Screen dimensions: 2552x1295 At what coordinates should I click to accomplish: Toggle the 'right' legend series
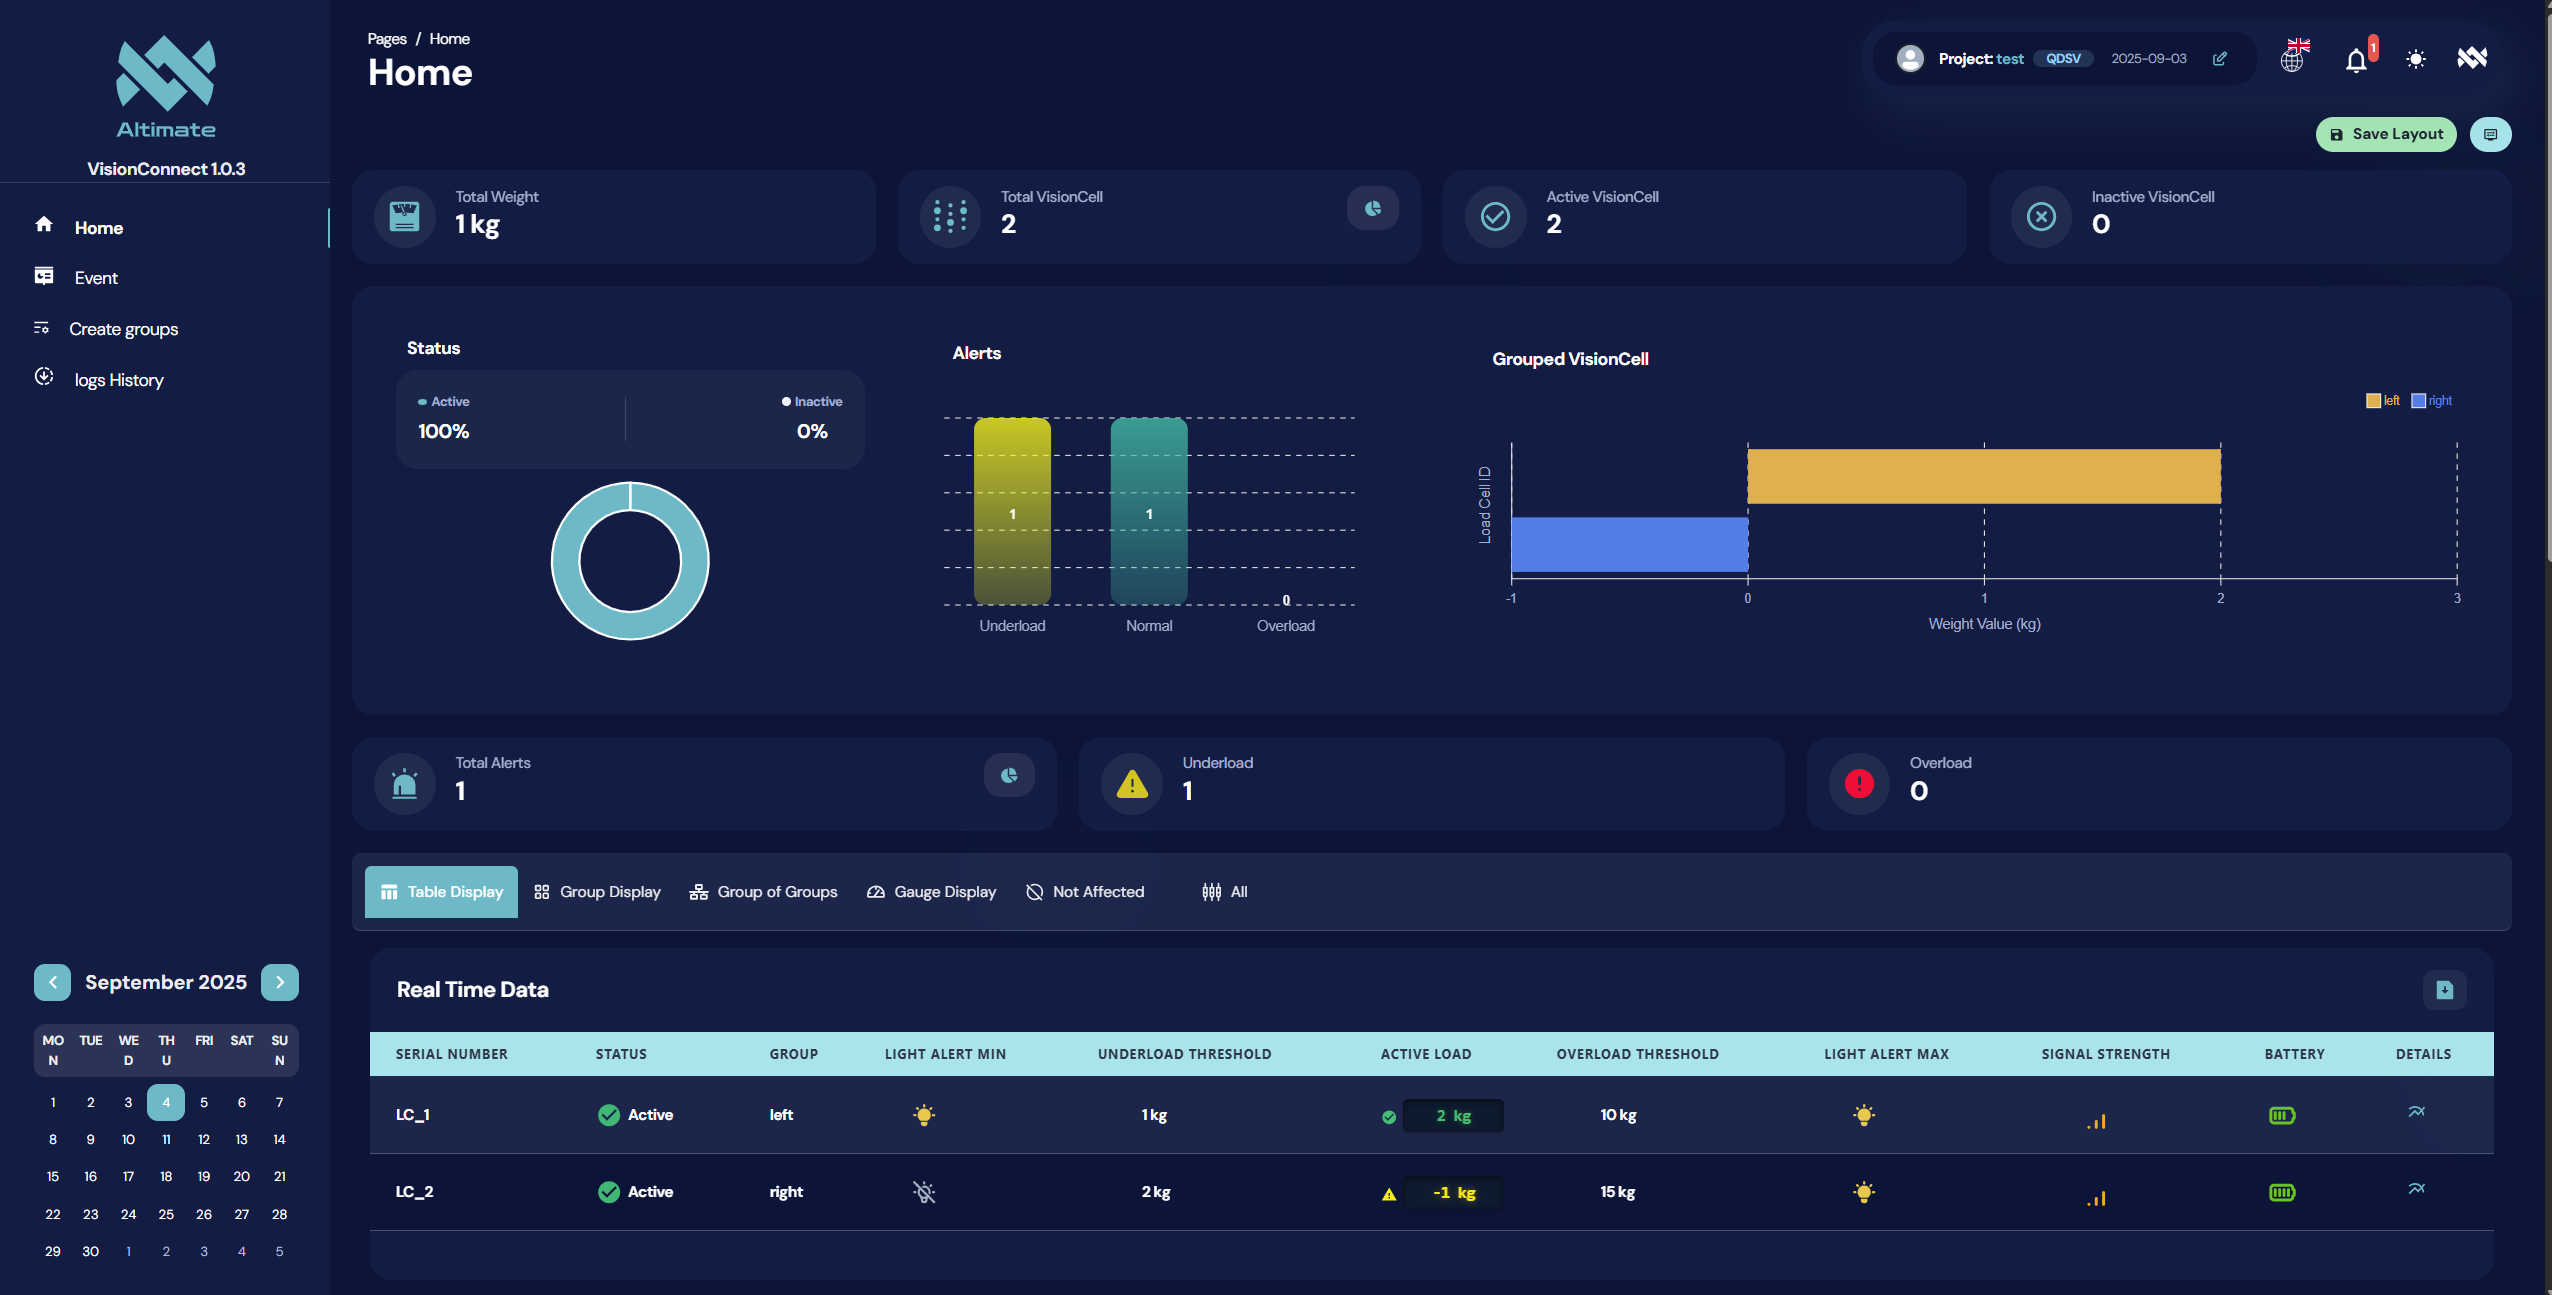coord(2431,401)
